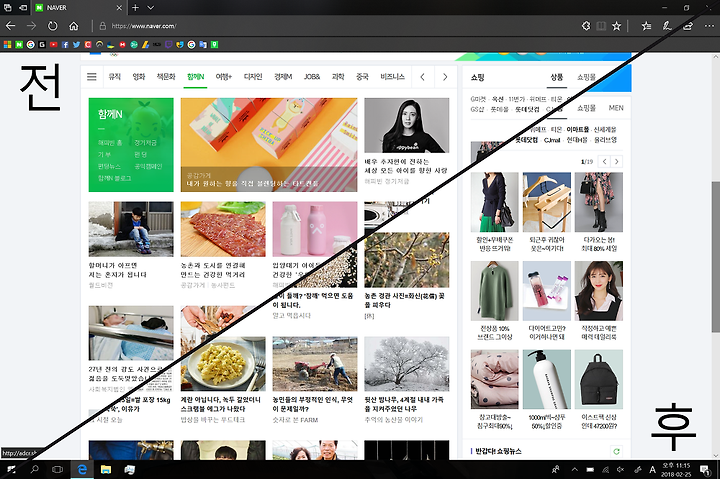The height and width of the screenshot is (479, 720).
Task: Open taskbar search magnifier
Action: click(x=34, y=469)
